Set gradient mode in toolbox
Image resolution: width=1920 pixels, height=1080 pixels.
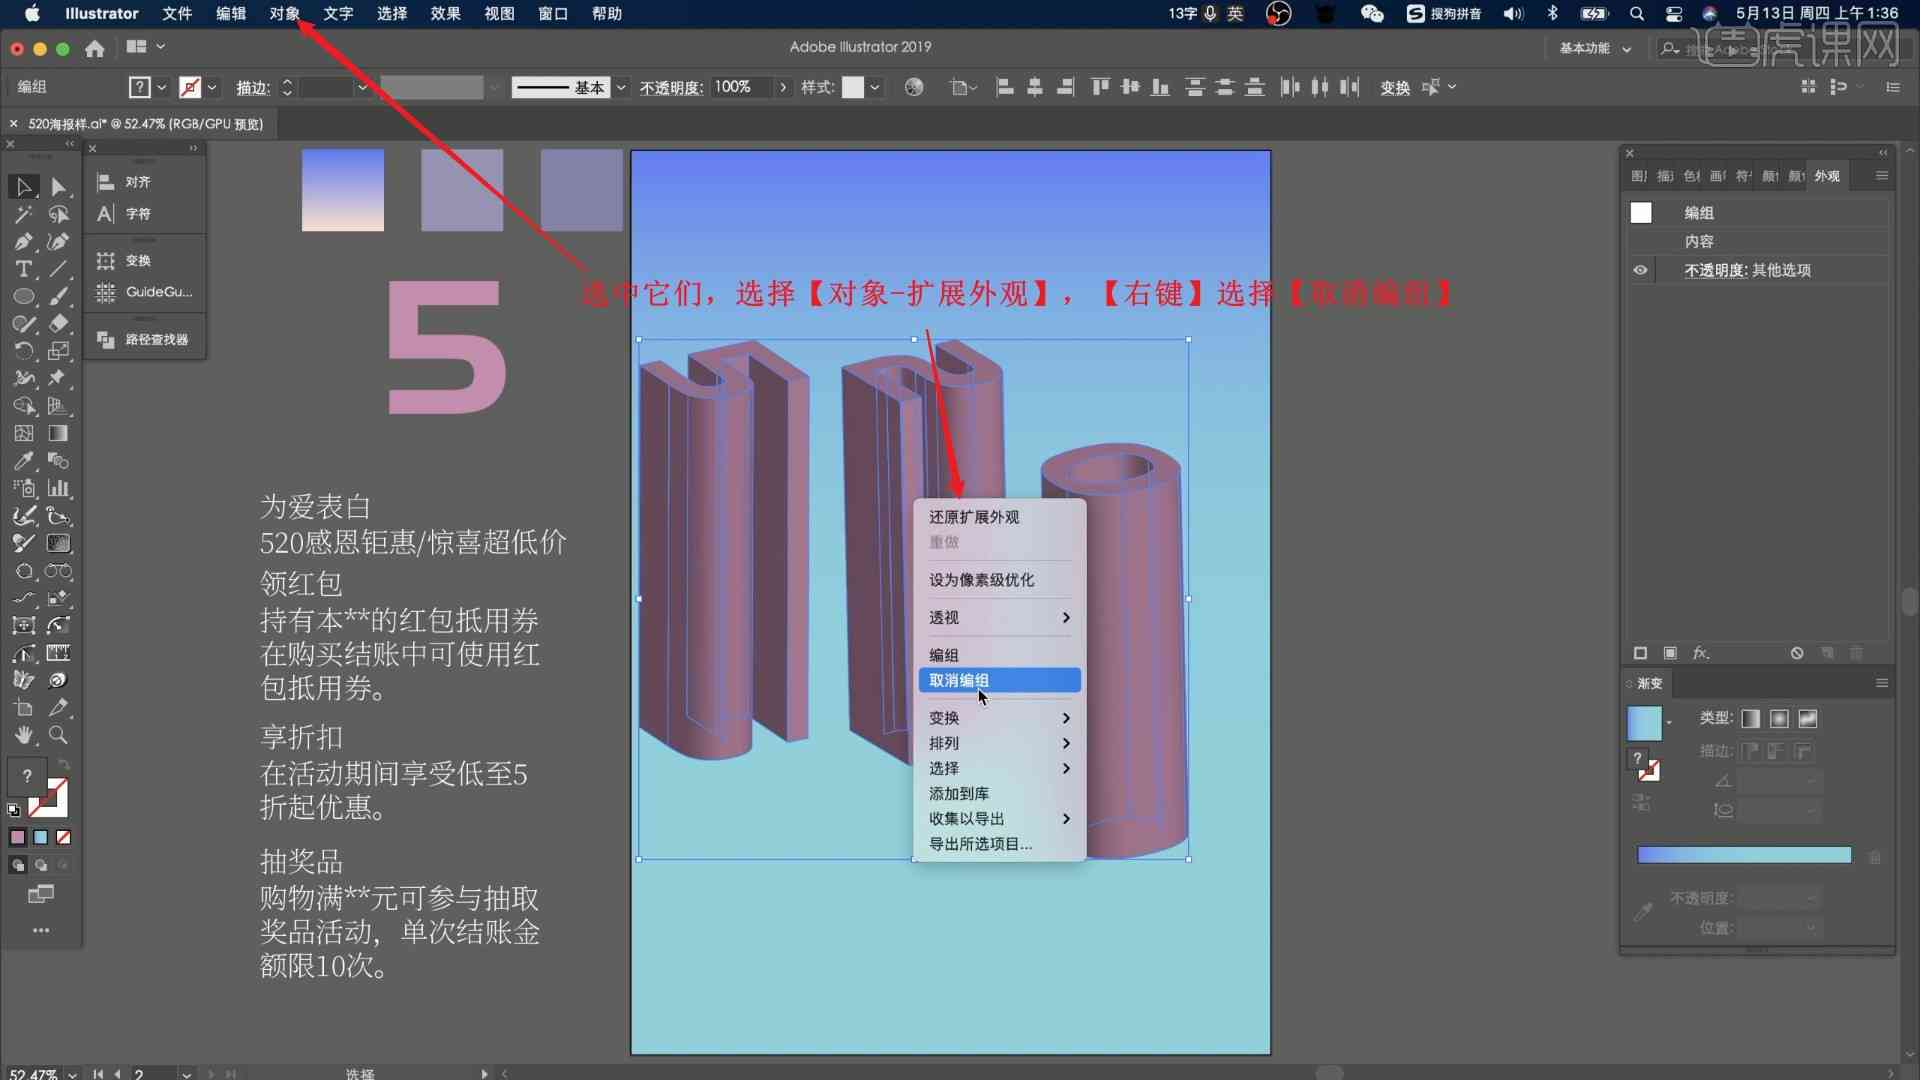[40, 838]
